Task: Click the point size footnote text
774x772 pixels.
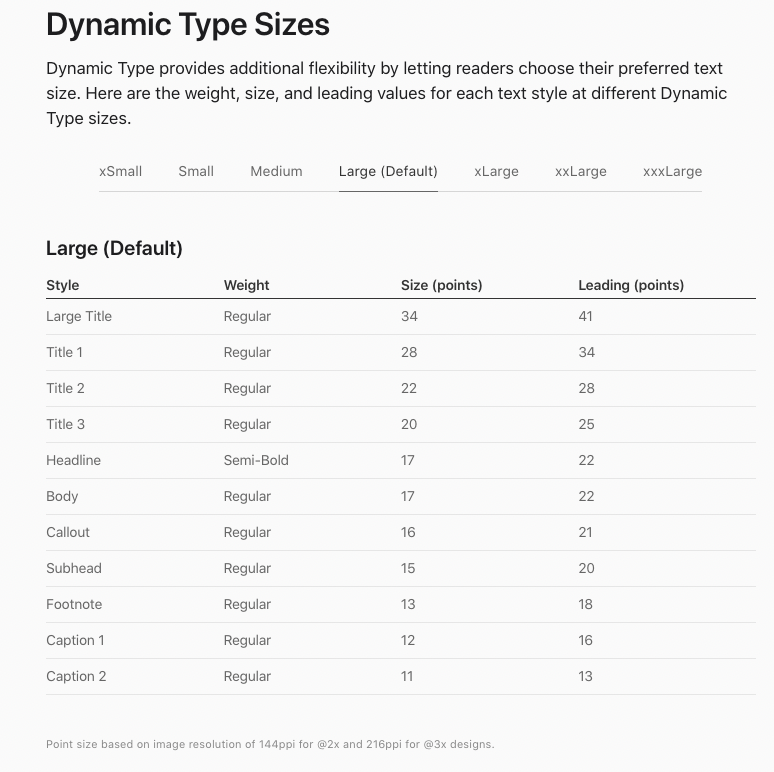Action: 270,744
